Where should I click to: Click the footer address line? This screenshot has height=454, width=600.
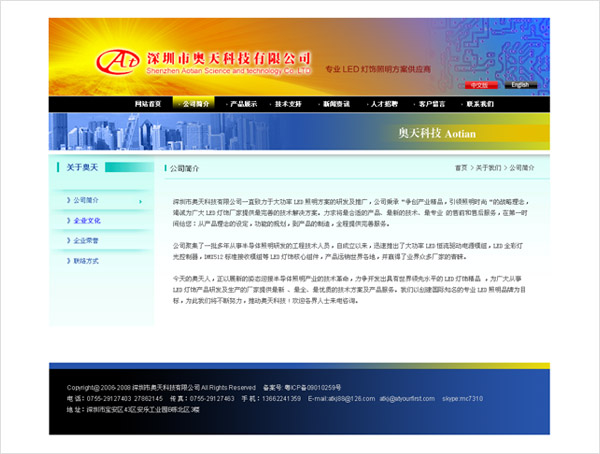[x=133, y=410]
